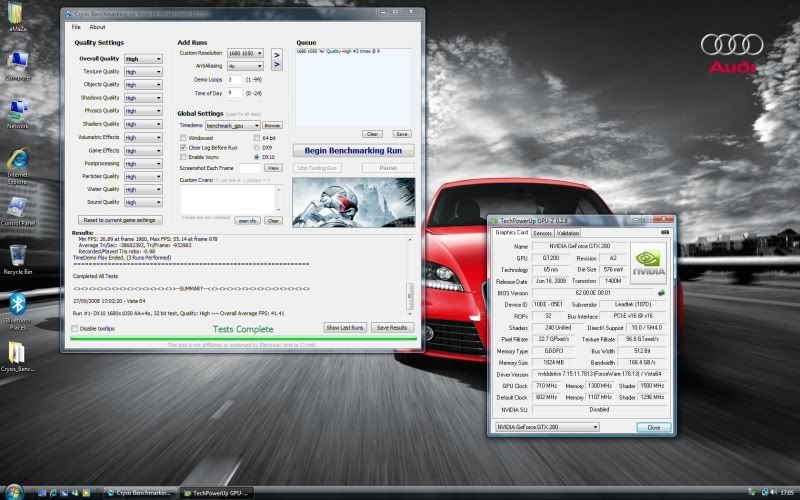800x500 pixels.
Task: Click the Windows Start orb
Action: pyautogui.click(x=12, y=492)
